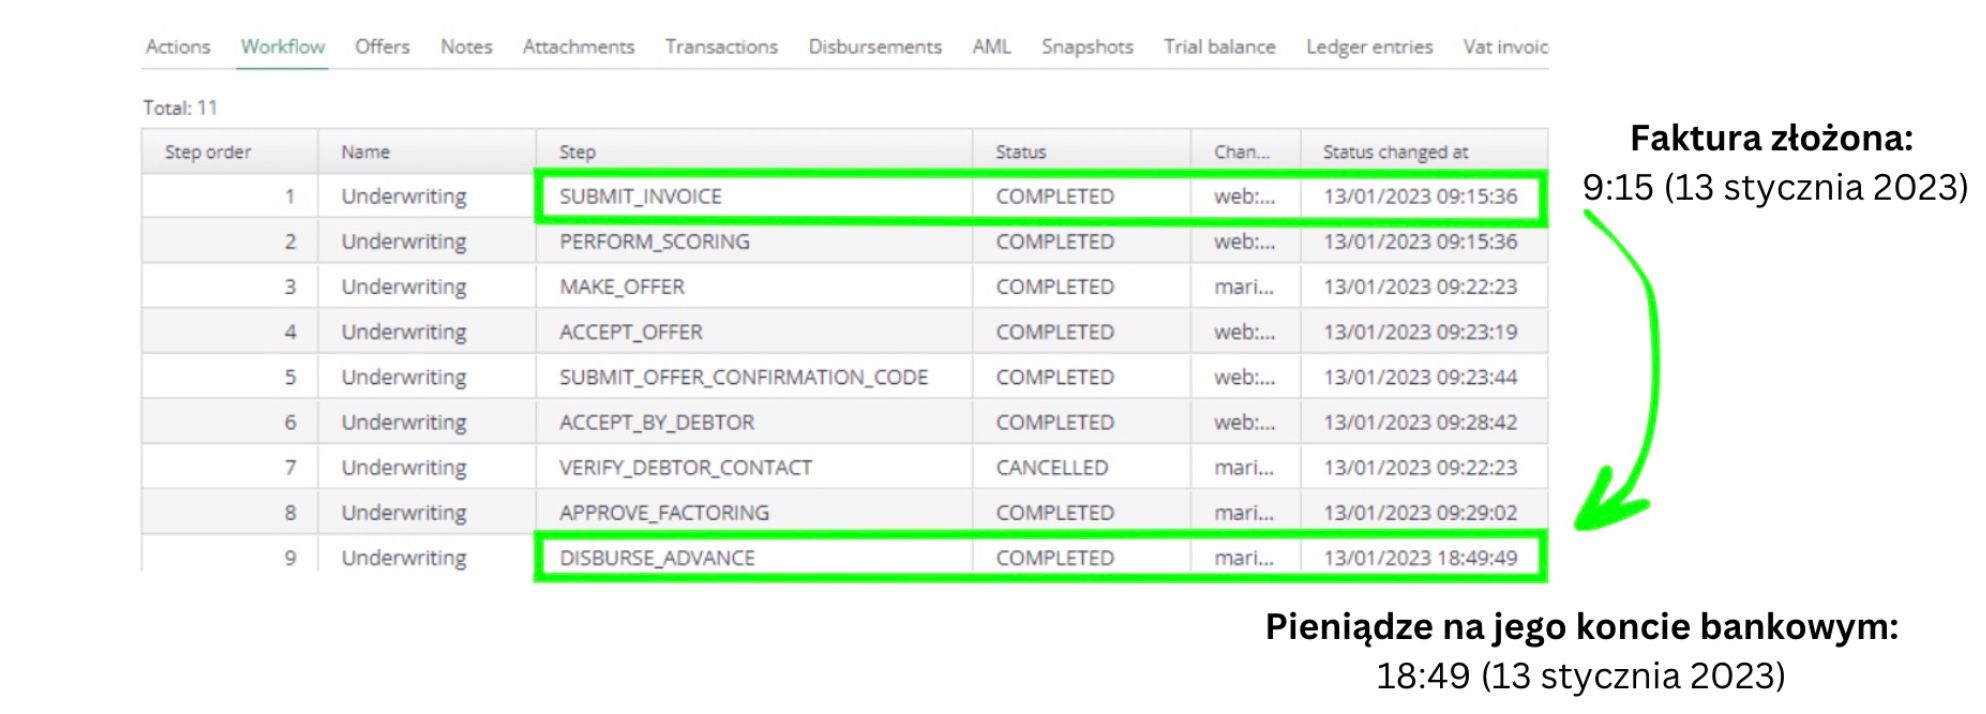
Task: Open the Actions tab
Action: coord(178,47)
